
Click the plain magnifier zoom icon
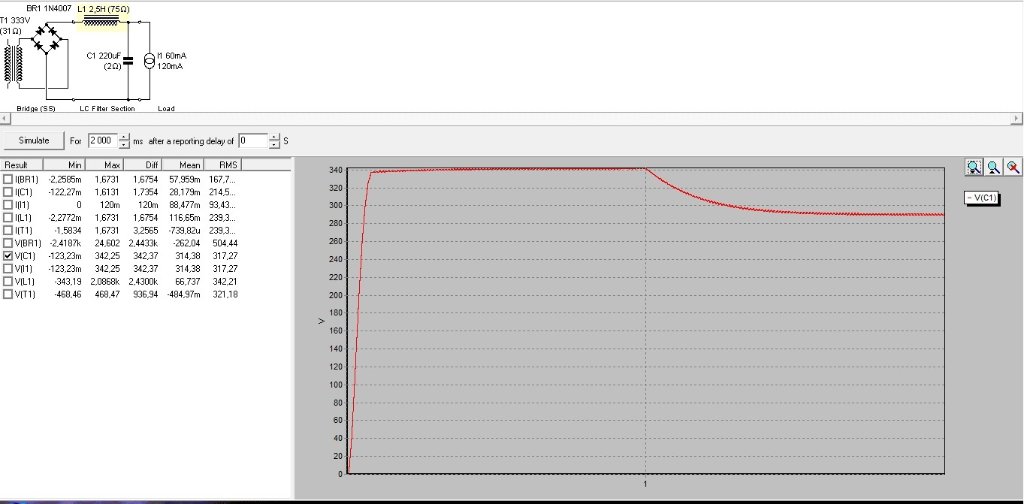coord(994,168)
